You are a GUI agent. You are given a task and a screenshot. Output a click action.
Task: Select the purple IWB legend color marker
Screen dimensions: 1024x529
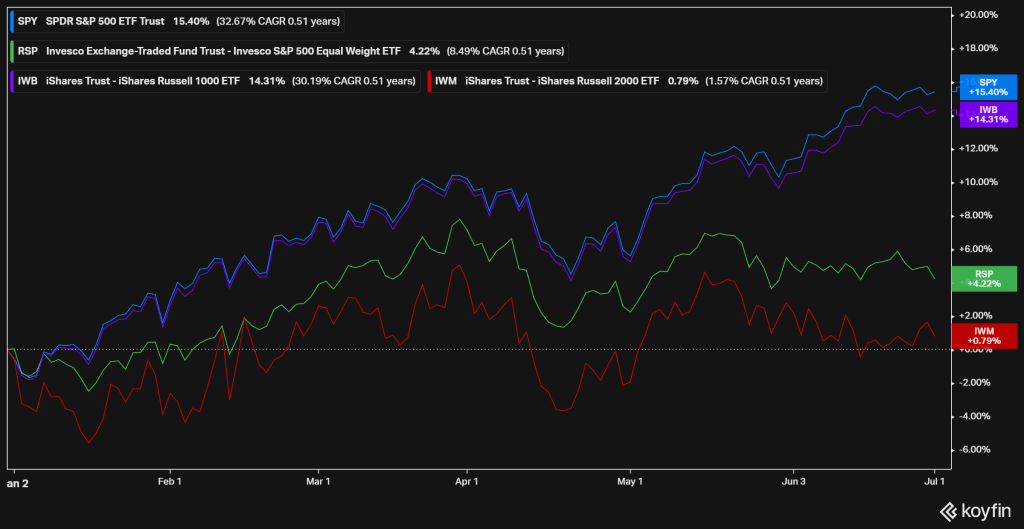[x=10, y=81]
